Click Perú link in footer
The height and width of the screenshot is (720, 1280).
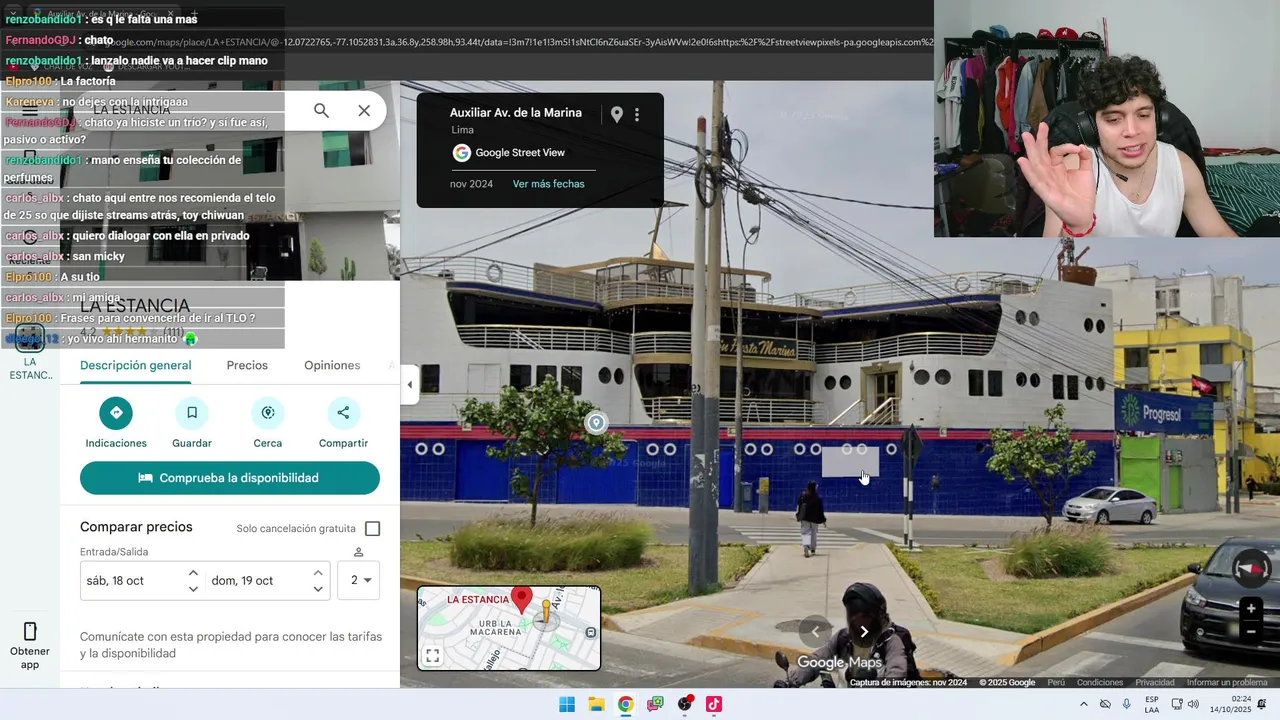1056,683
